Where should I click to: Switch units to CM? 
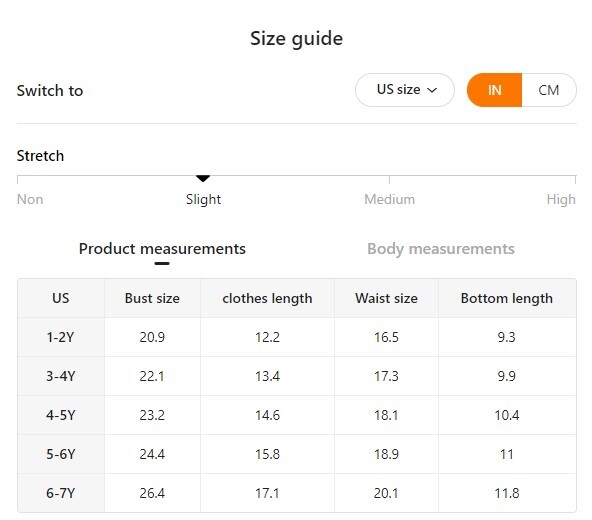point(549,90)
